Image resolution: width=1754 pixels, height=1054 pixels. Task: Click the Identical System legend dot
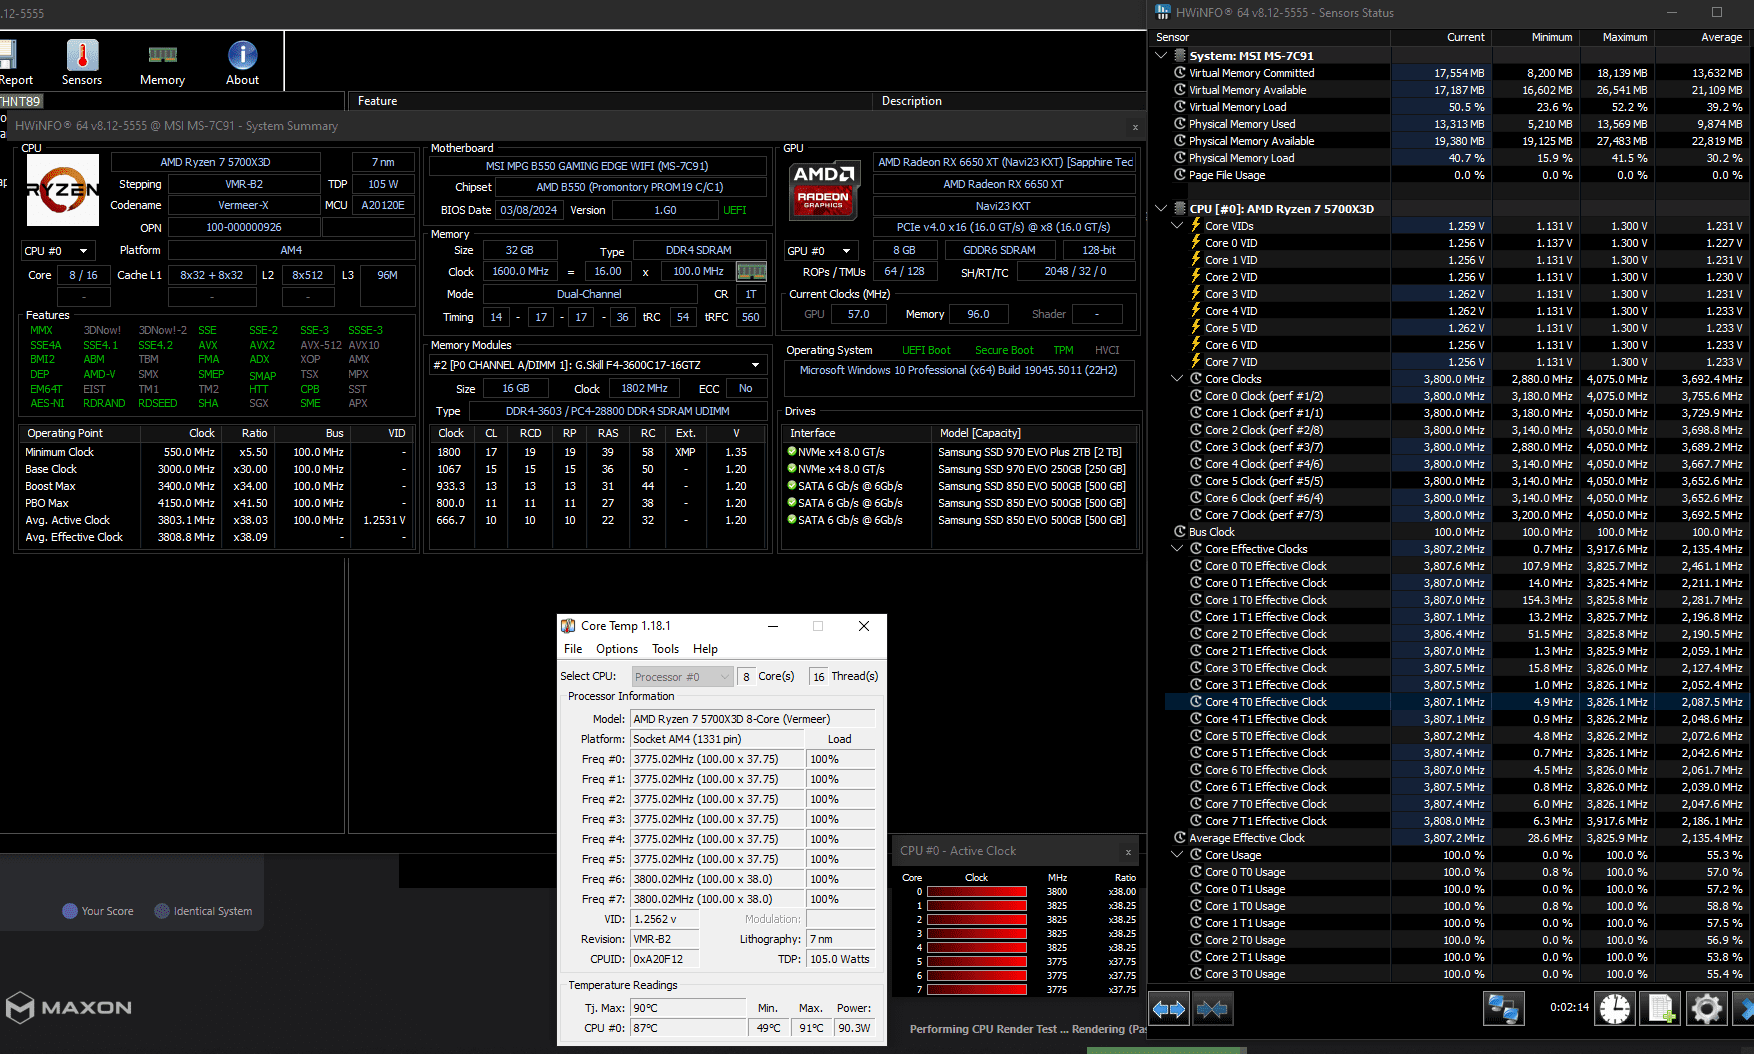click(162, 911)
